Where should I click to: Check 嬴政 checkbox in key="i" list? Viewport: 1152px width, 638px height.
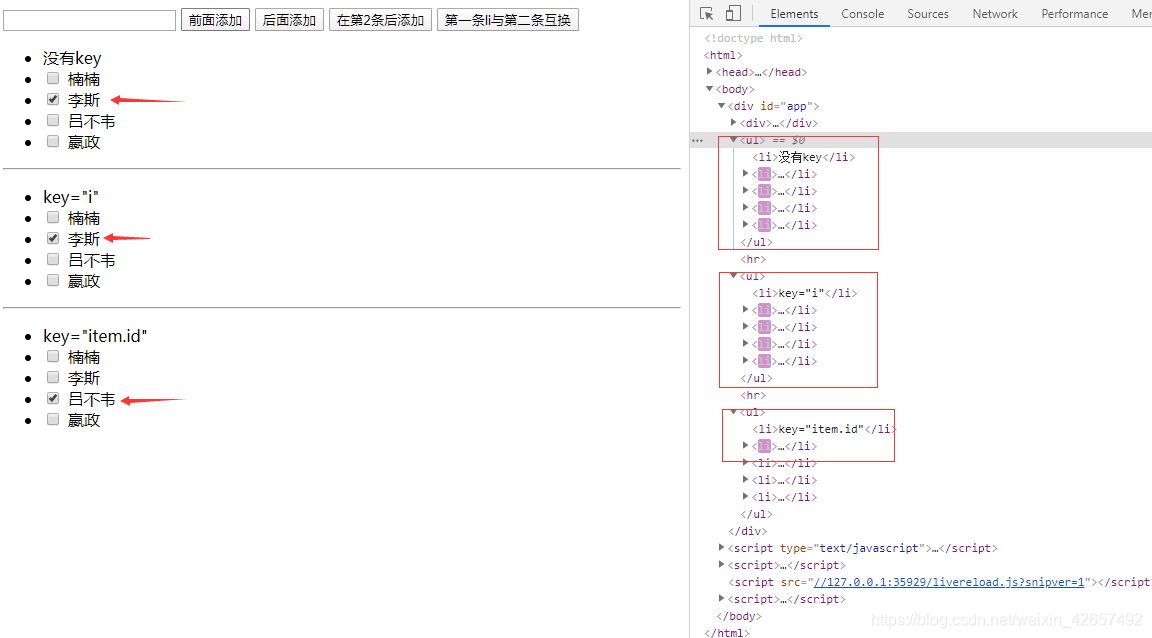(53, 280)
